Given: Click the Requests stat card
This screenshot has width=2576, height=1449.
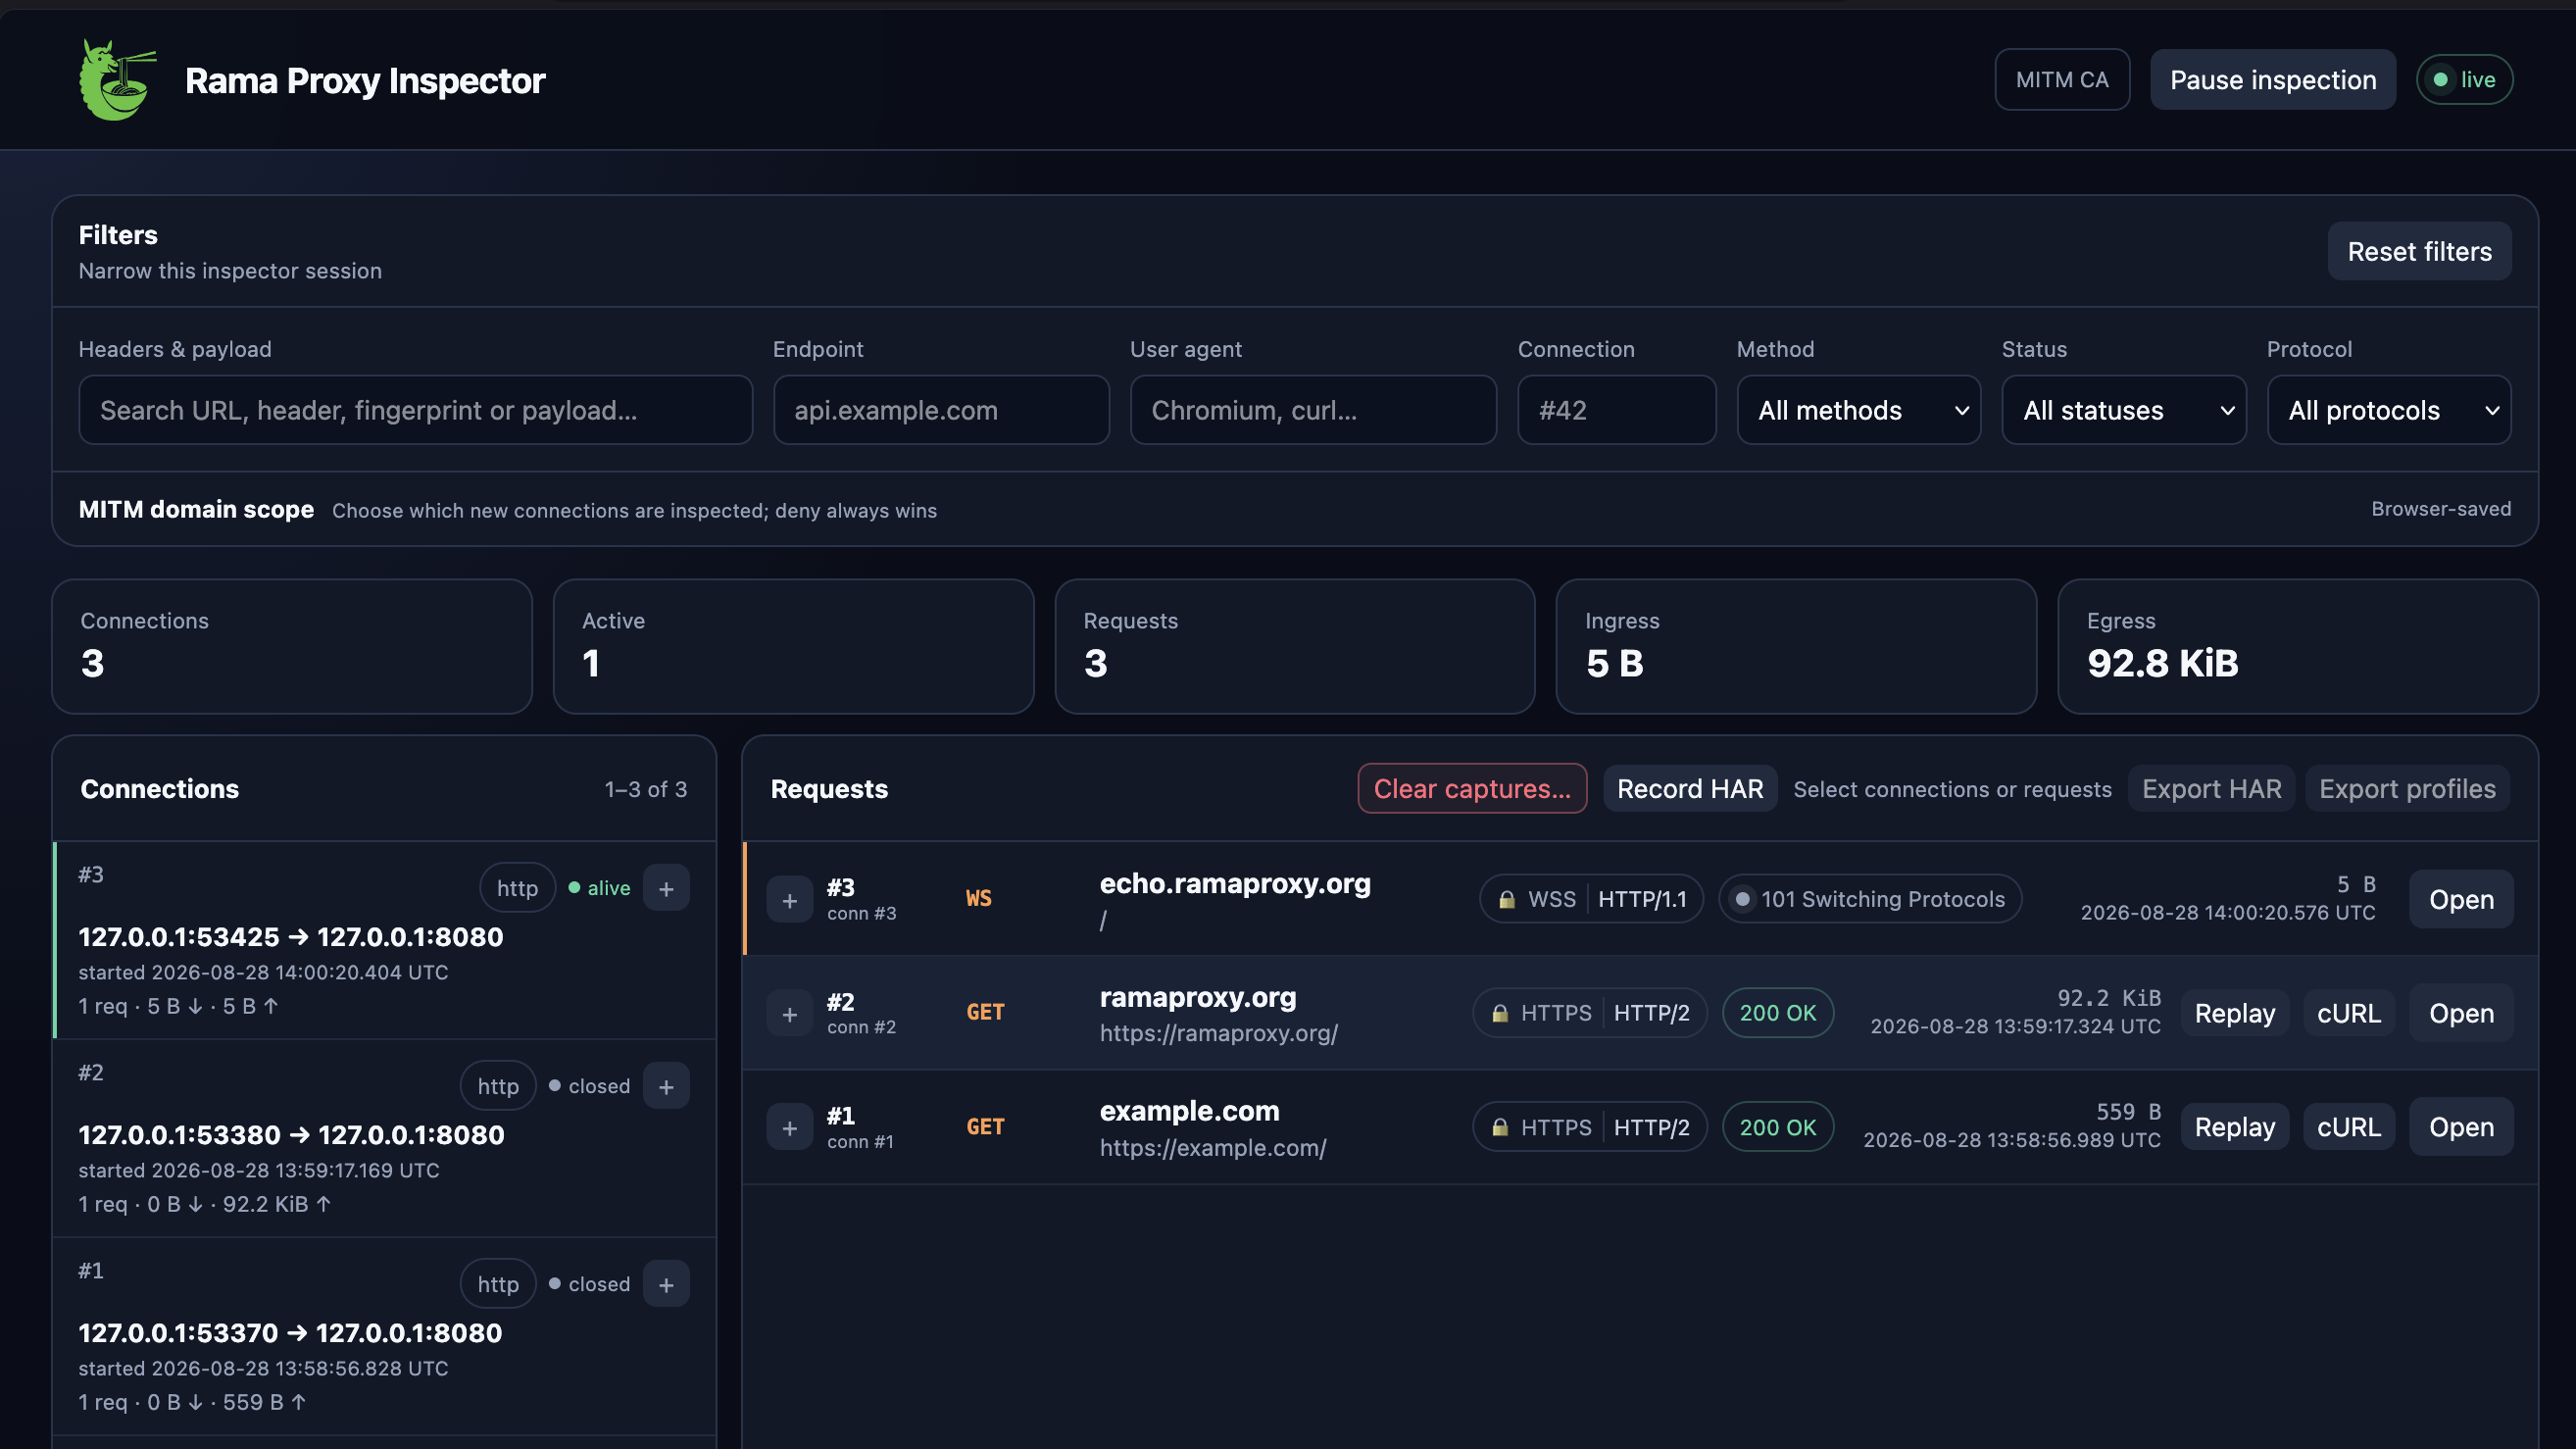Looking at the screenshot, I should [x=1294, y=647].
